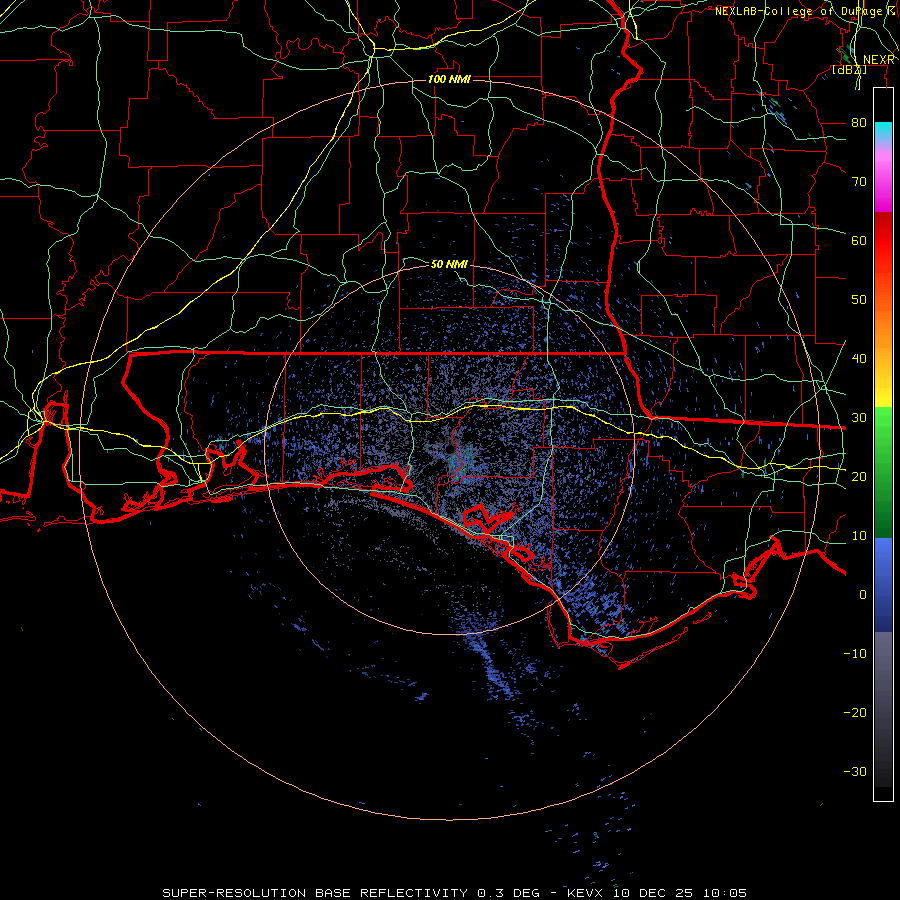
Task: Click the 50 value on reflectivity scale
Action: (859, 300)
